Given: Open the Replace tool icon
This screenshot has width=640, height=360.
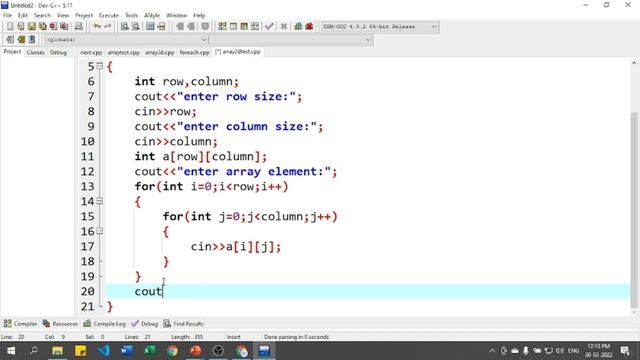Looking at the screenshot, I should (x=136, y=27).
